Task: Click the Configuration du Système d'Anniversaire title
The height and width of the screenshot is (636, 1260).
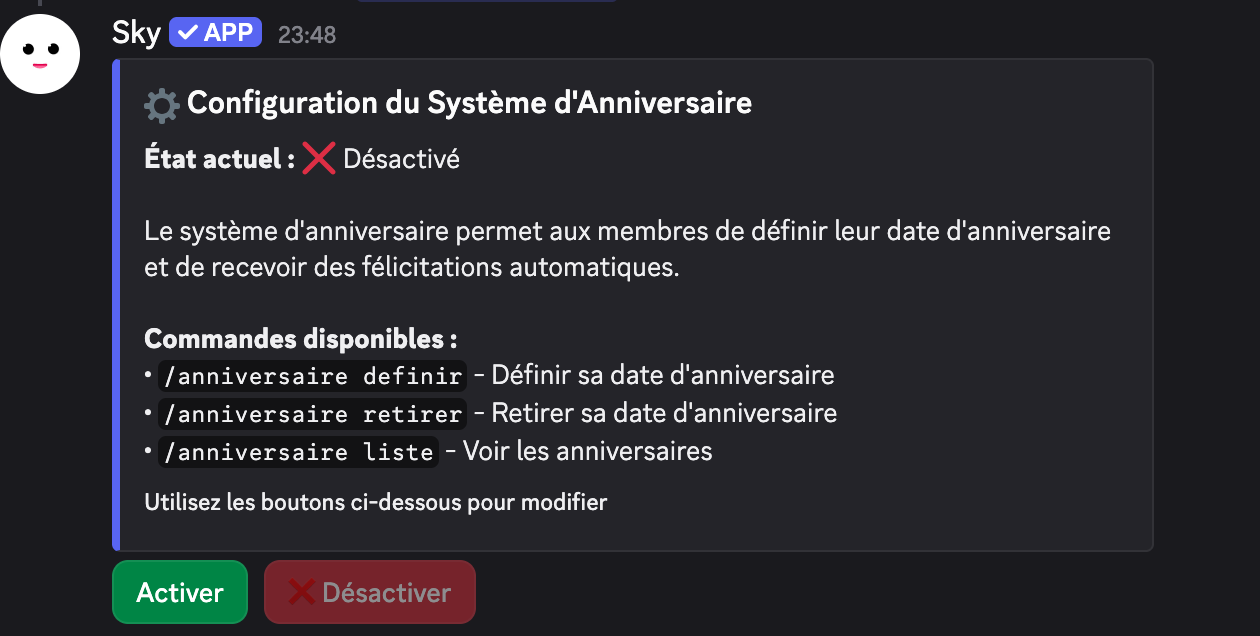Action: 469,102
